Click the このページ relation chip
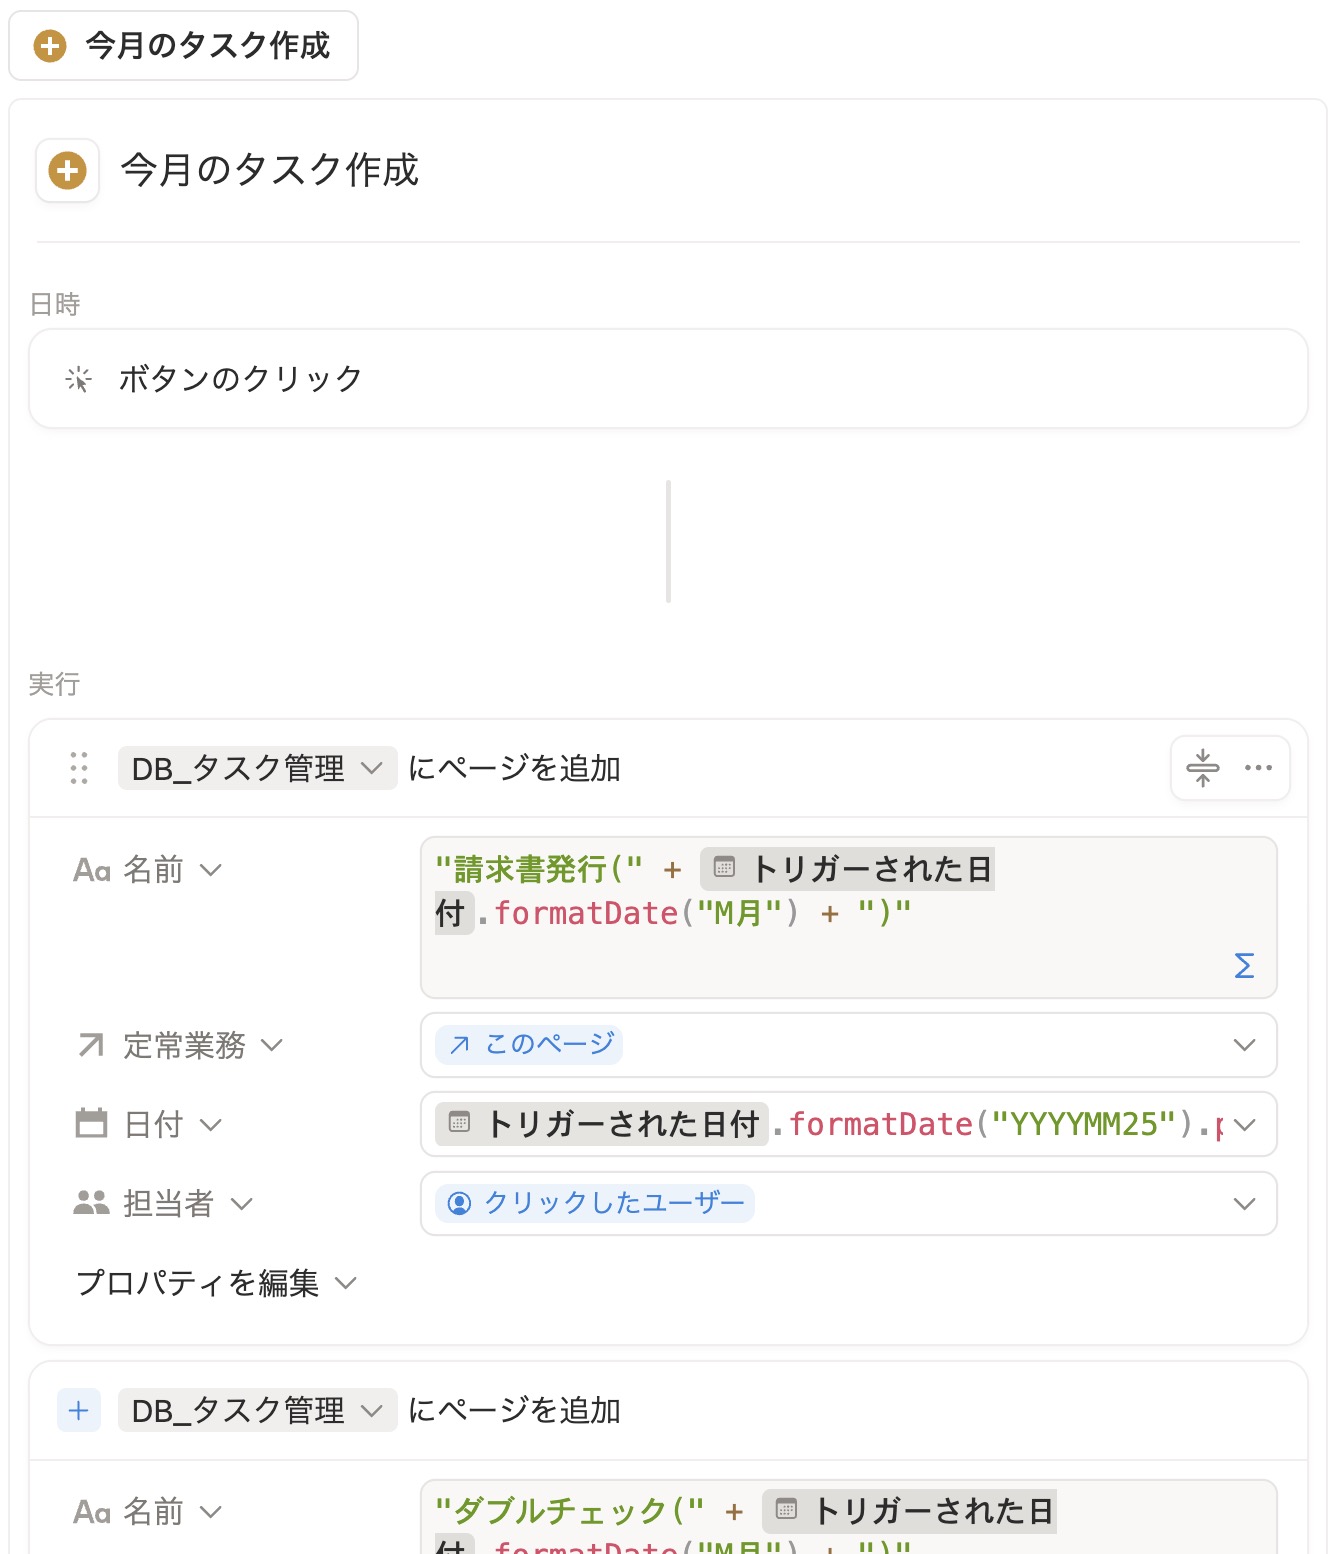Image resolution: width=1334 pixels, height=1554 pixels. tap(529, 1045)
